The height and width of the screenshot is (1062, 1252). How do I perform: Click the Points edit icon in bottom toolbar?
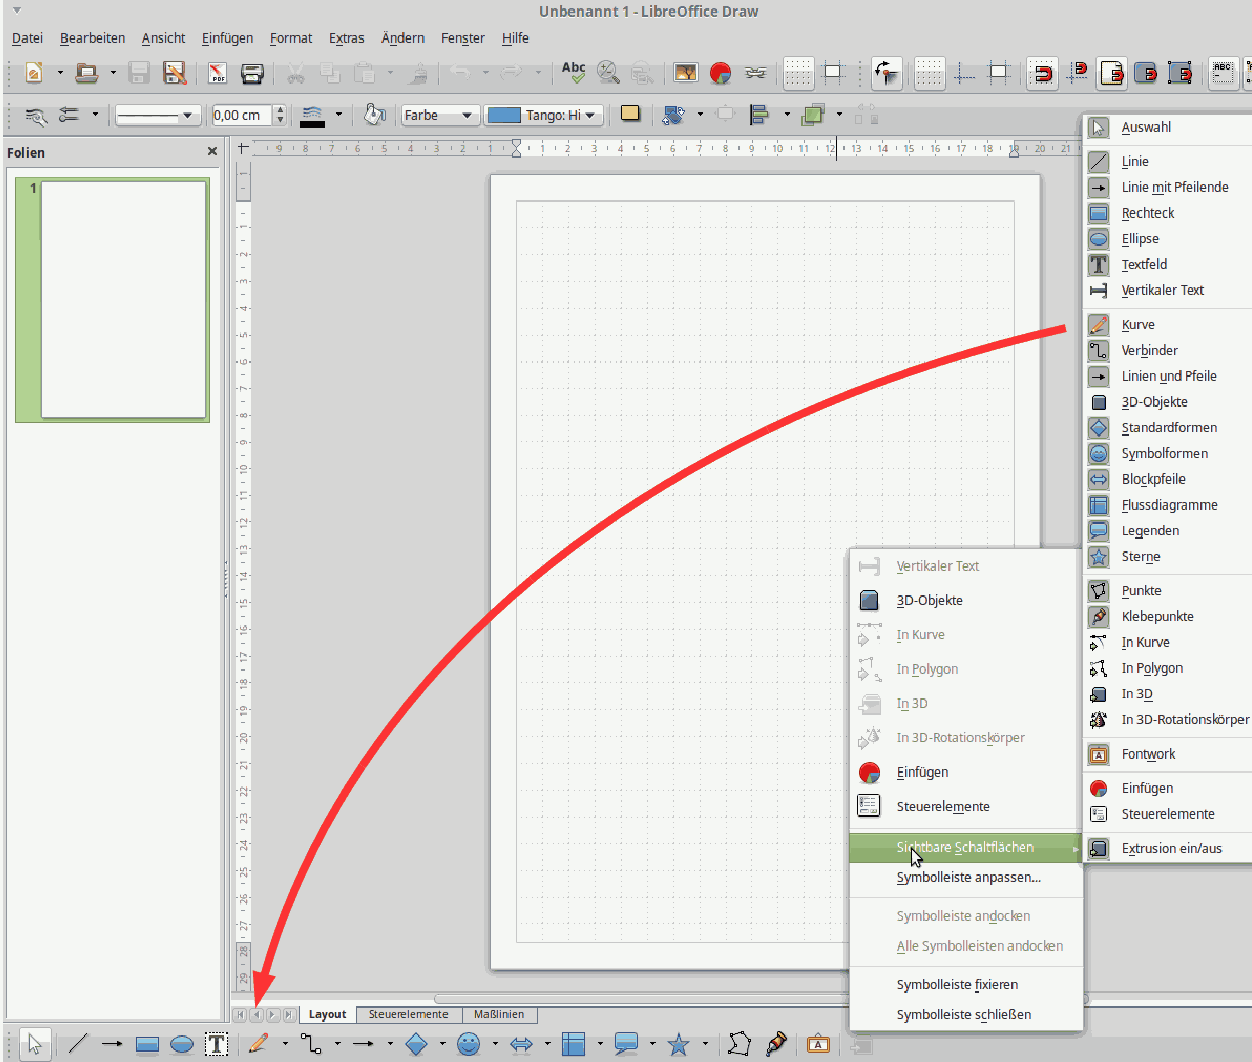[x=739, y=1044]
